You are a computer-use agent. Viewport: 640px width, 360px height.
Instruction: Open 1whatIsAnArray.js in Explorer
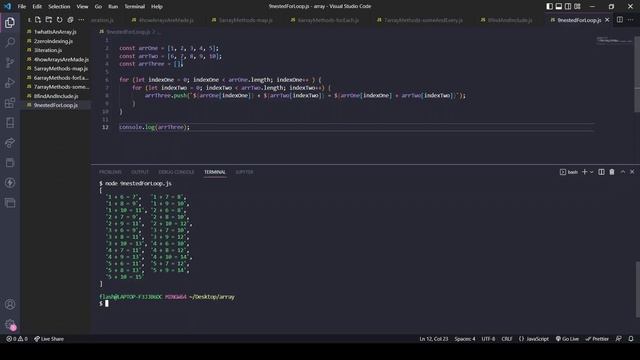56,32
